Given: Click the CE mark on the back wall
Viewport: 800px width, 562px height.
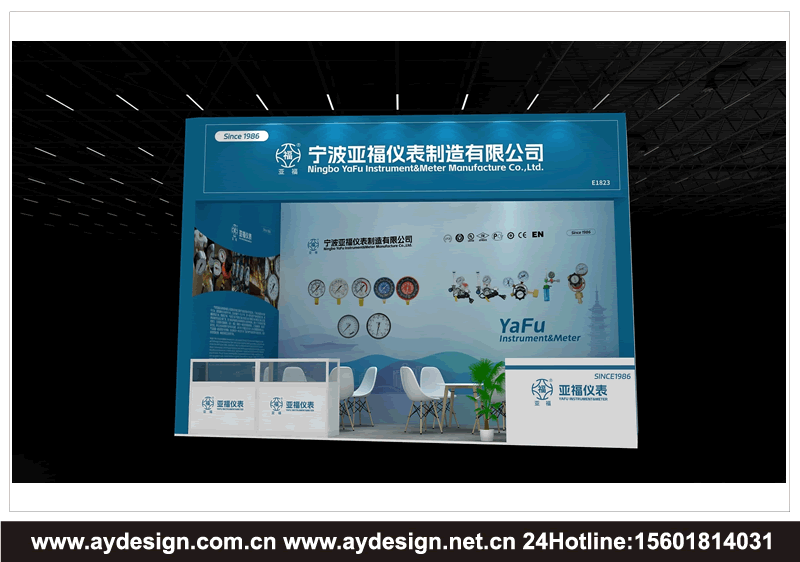Looking at the screenshot, I should point(522,235).
